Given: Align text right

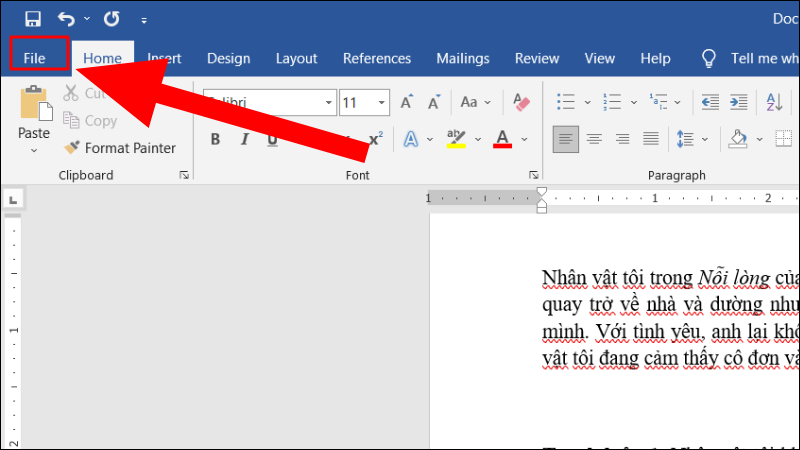Looking at the screenshot, I should [x=622, y=139].
